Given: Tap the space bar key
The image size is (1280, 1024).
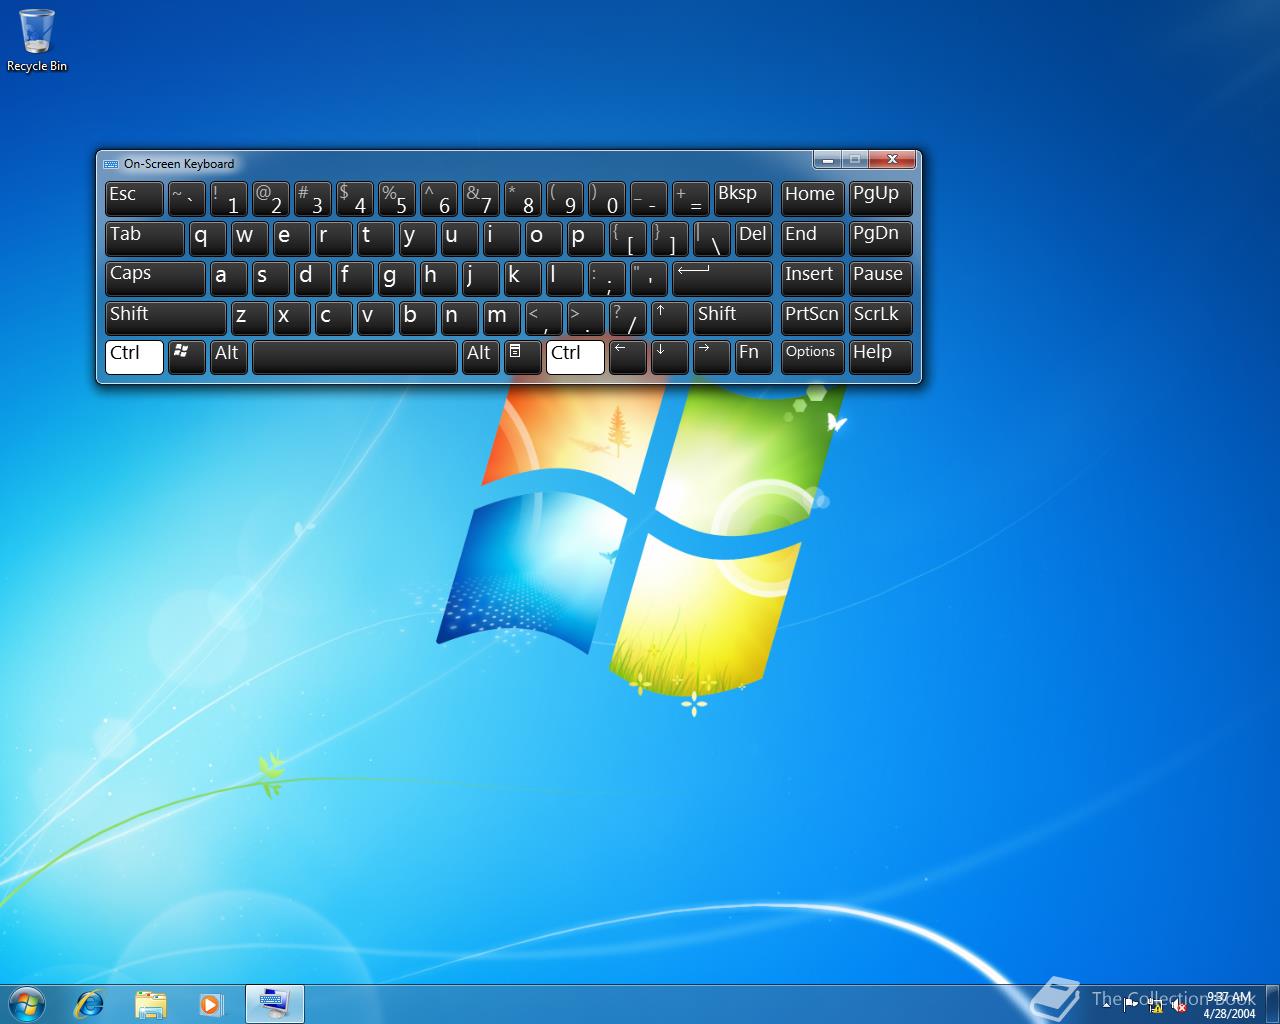Looking at the screenshot, I should [x=355, y=357].
